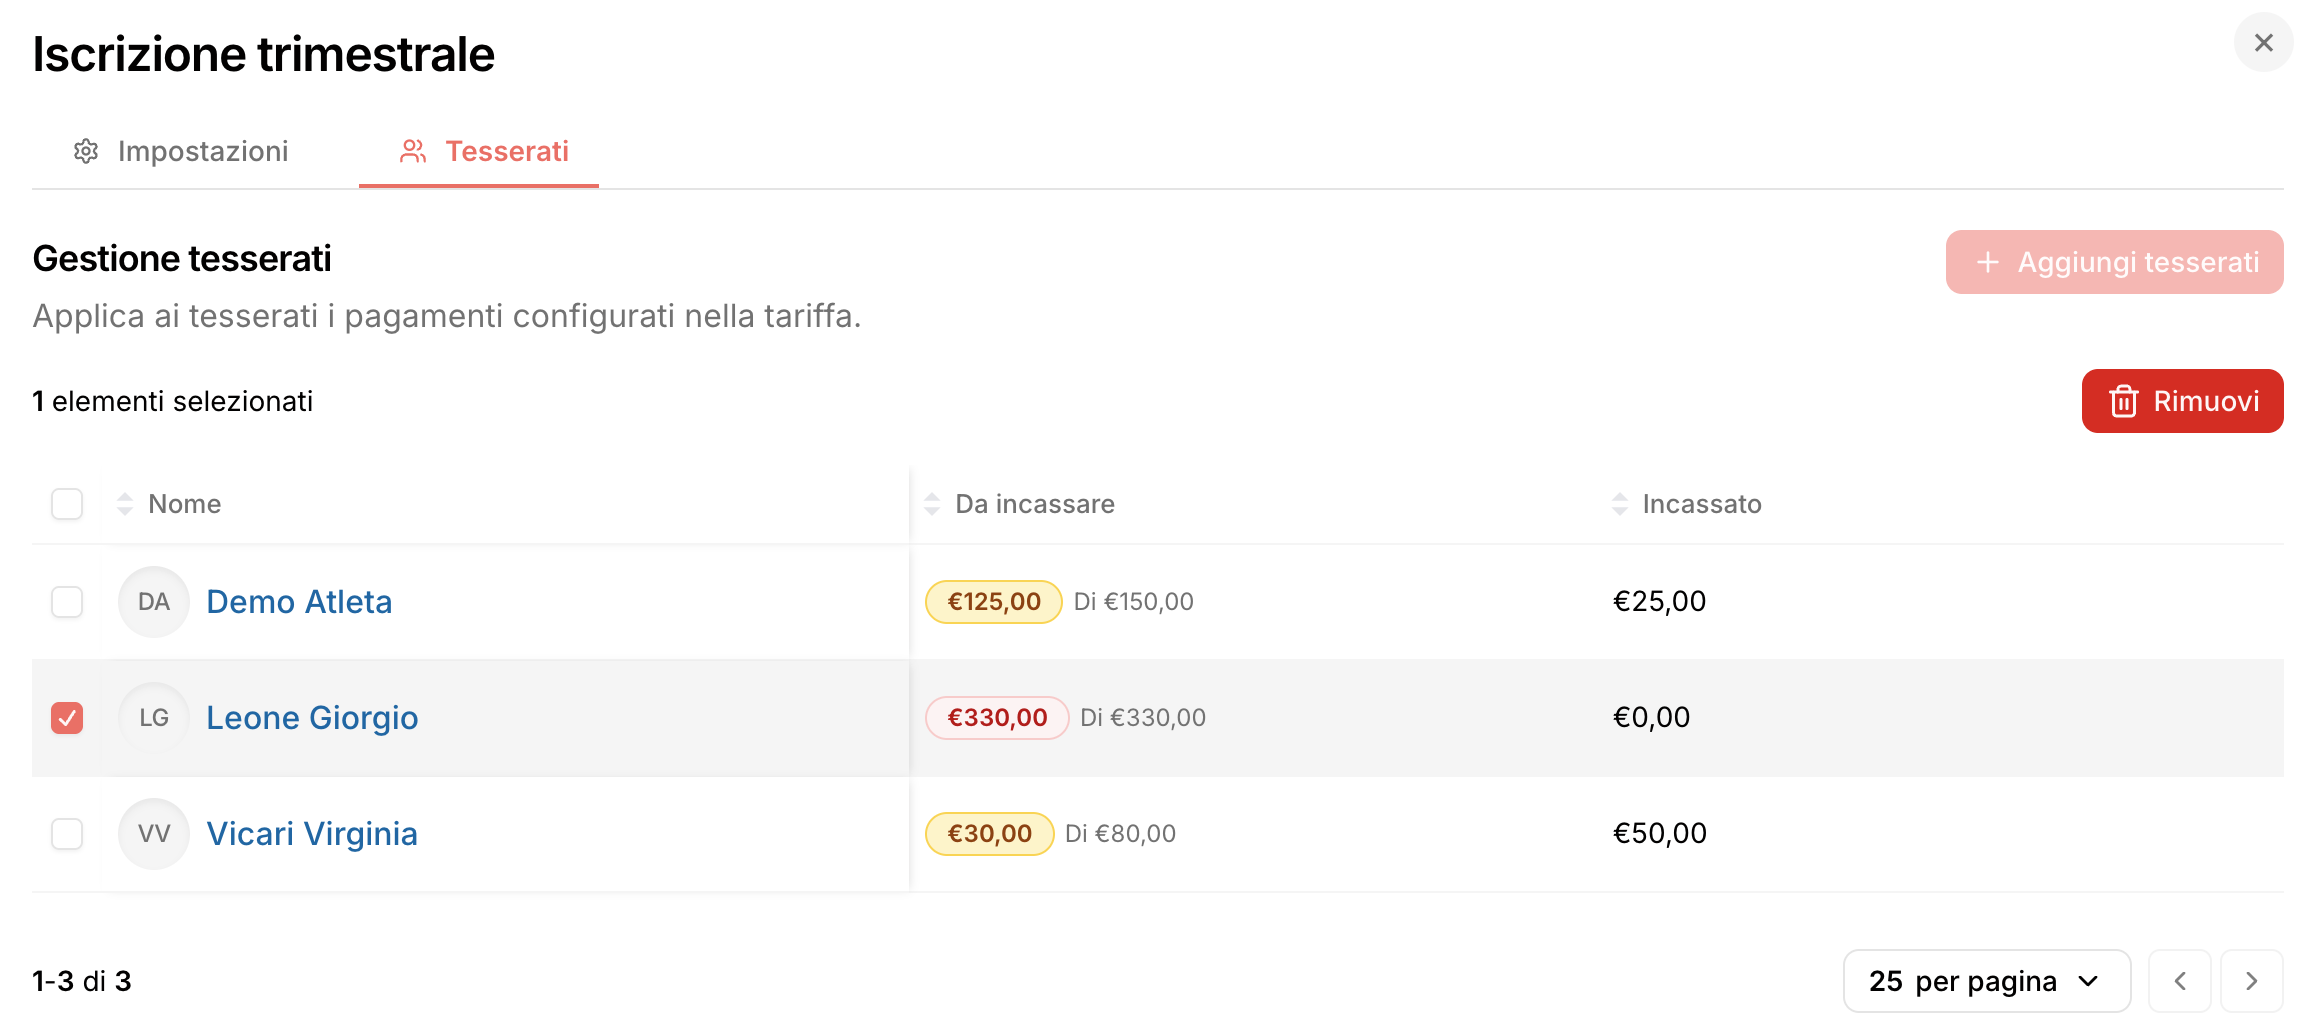Open the 25 per pagina dropdown
Screen dimensions: 2298x1032
point(1986,981)
